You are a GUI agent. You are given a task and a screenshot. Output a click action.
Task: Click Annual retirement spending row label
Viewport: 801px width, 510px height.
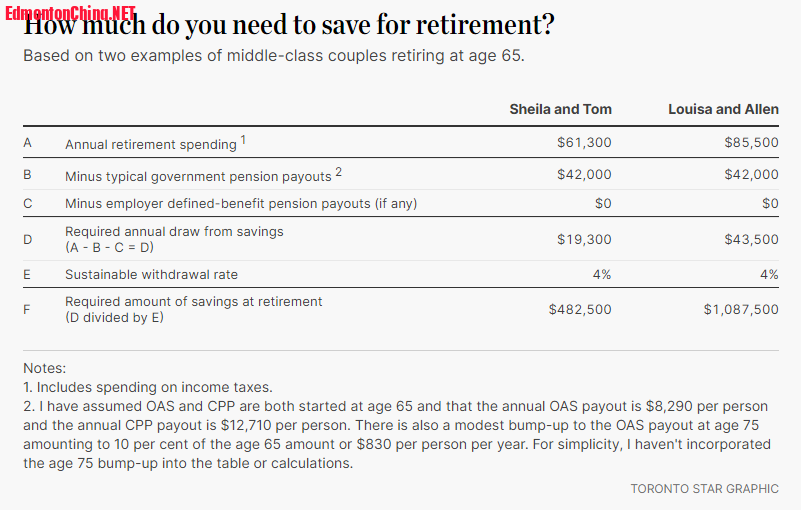pos(151,145)
